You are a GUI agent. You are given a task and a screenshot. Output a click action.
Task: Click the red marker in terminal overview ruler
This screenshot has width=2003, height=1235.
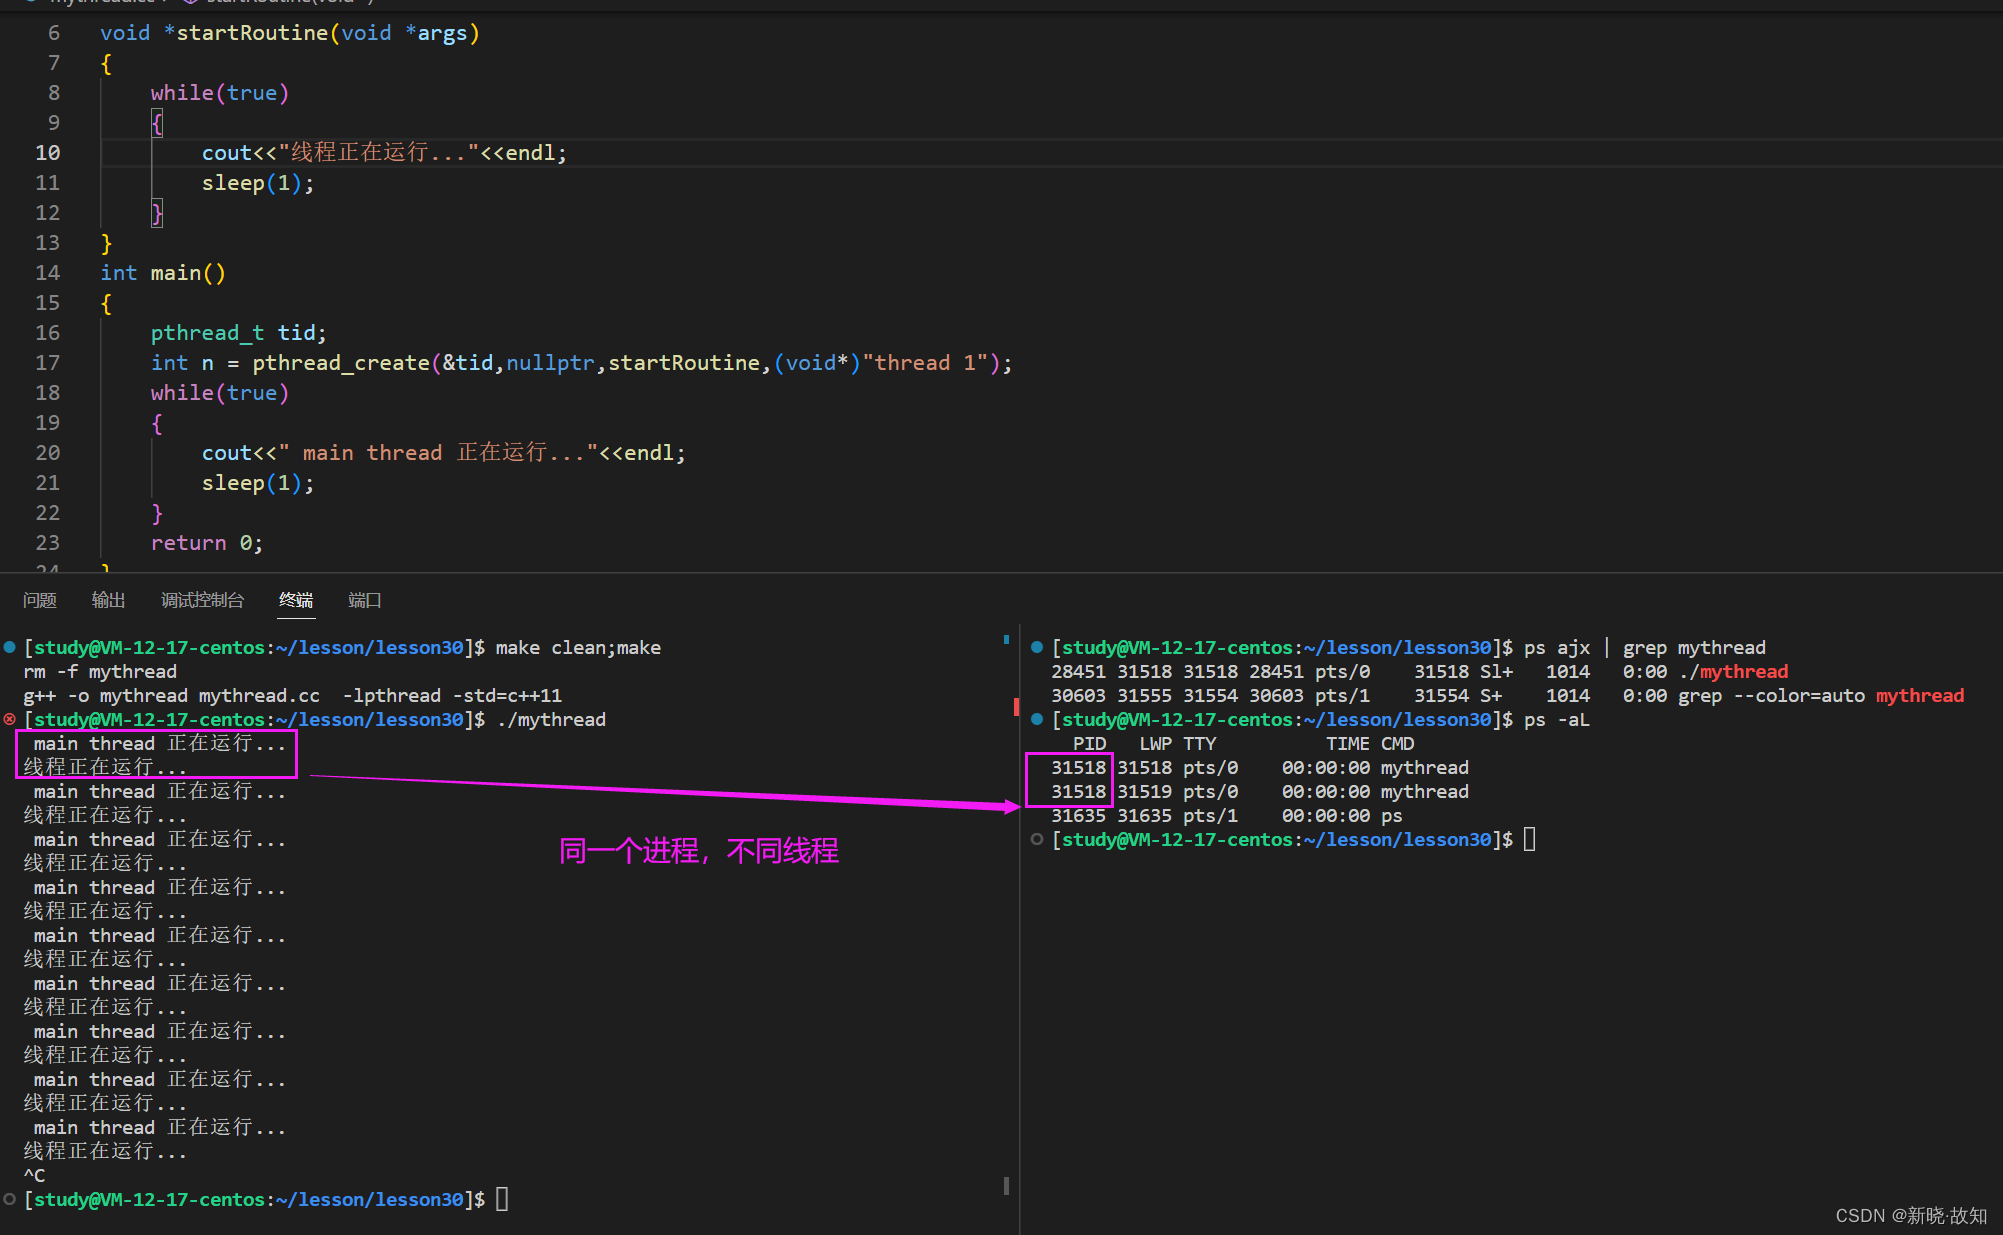tap(1016, 707)
